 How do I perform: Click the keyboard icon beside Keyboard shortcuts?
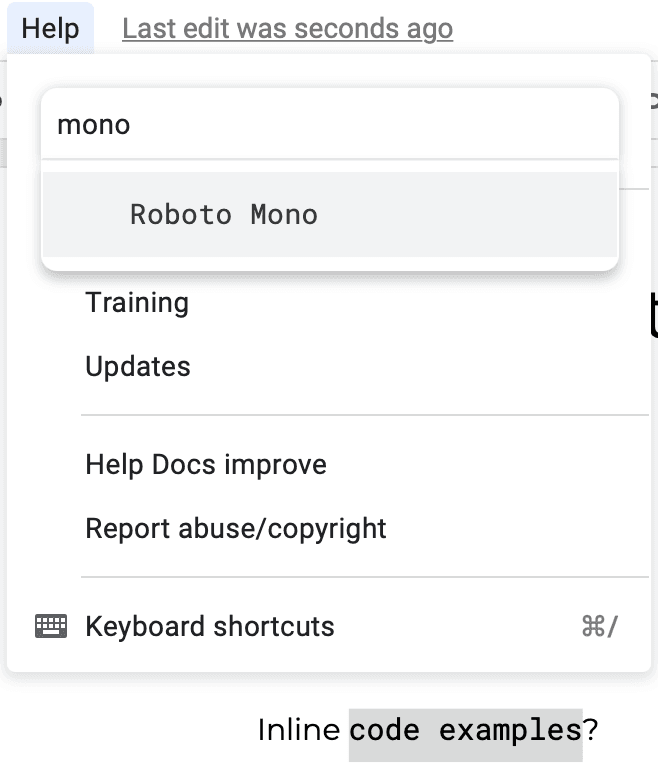[x=51, y=626]
